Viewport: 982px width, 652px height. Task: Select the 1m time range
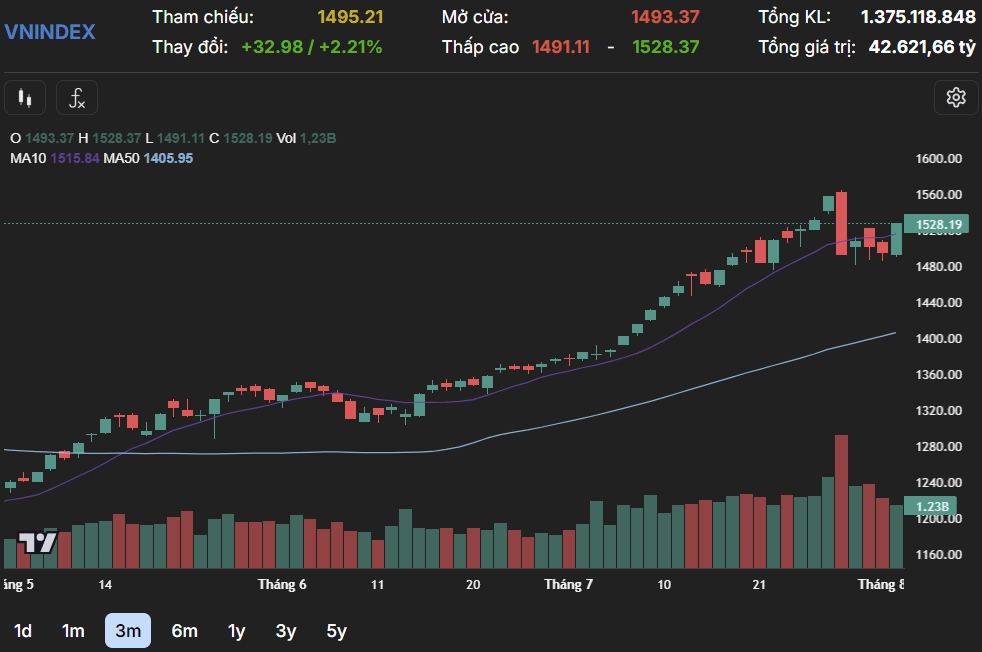click(x=73, y=631)
